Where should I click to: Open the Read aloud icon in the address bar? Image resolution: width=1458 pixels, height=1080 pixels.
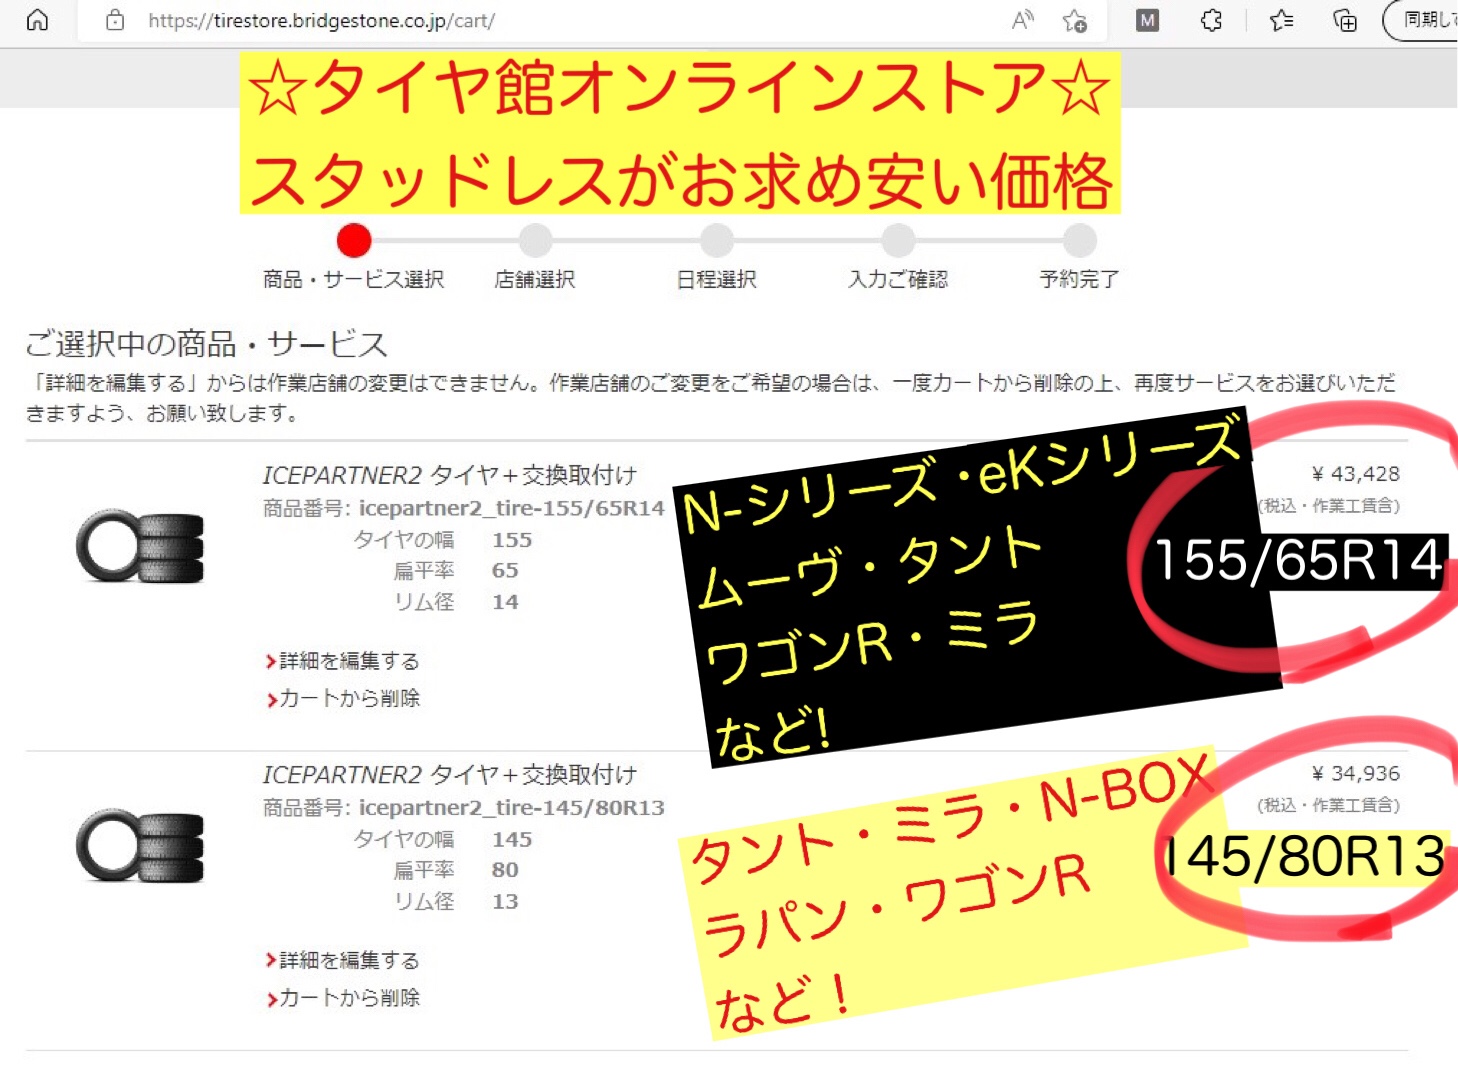click(1022, 20)
